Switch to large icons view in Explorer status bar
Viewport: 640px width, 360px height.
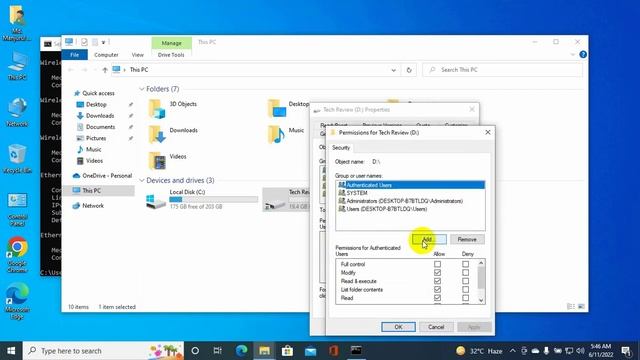click(x=581, y=307)
